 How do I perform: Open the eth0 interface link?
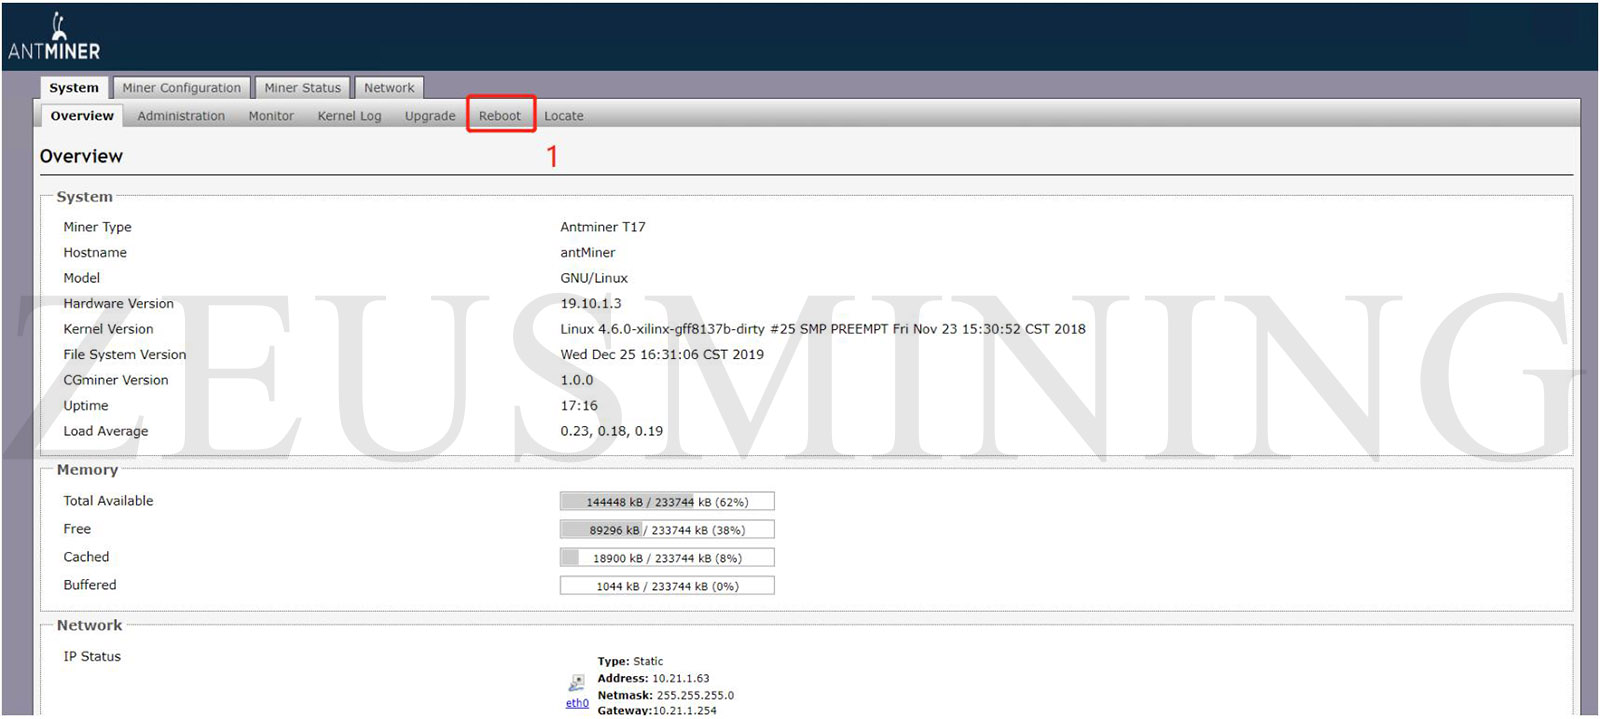577,703
